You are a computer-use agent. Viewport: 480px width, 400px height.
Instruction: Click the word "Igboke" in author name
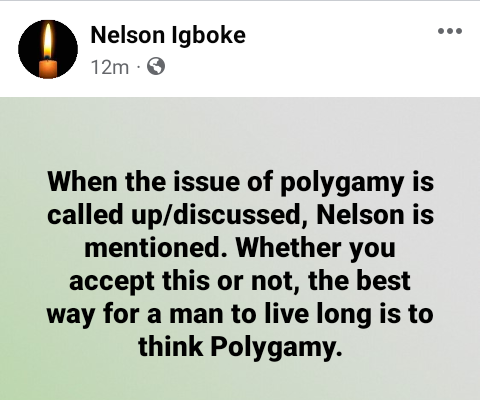(x=209, y=35)
